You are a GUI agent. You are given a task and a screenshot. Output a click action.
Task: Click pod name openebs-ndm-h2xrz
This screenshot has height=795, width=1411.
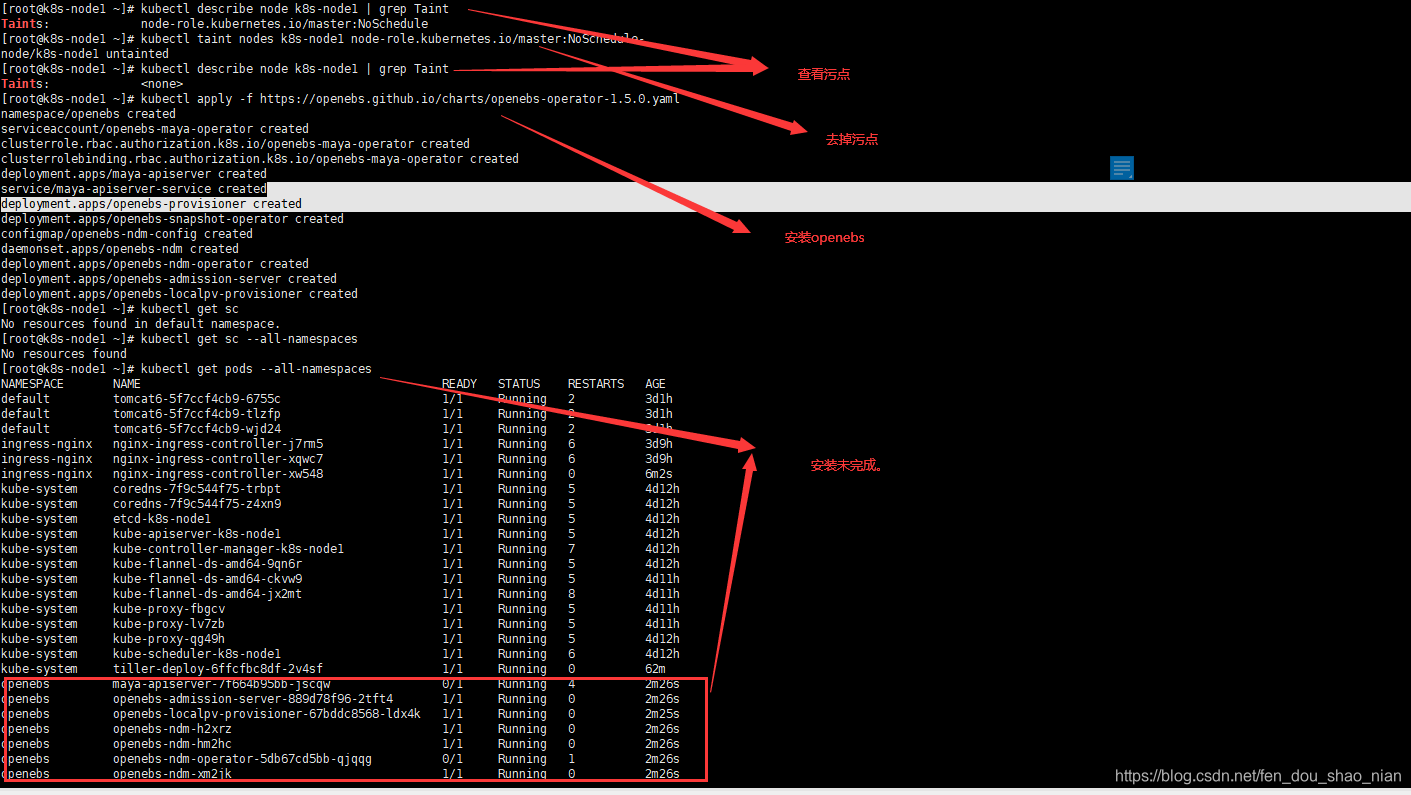[x=172, y=729]
